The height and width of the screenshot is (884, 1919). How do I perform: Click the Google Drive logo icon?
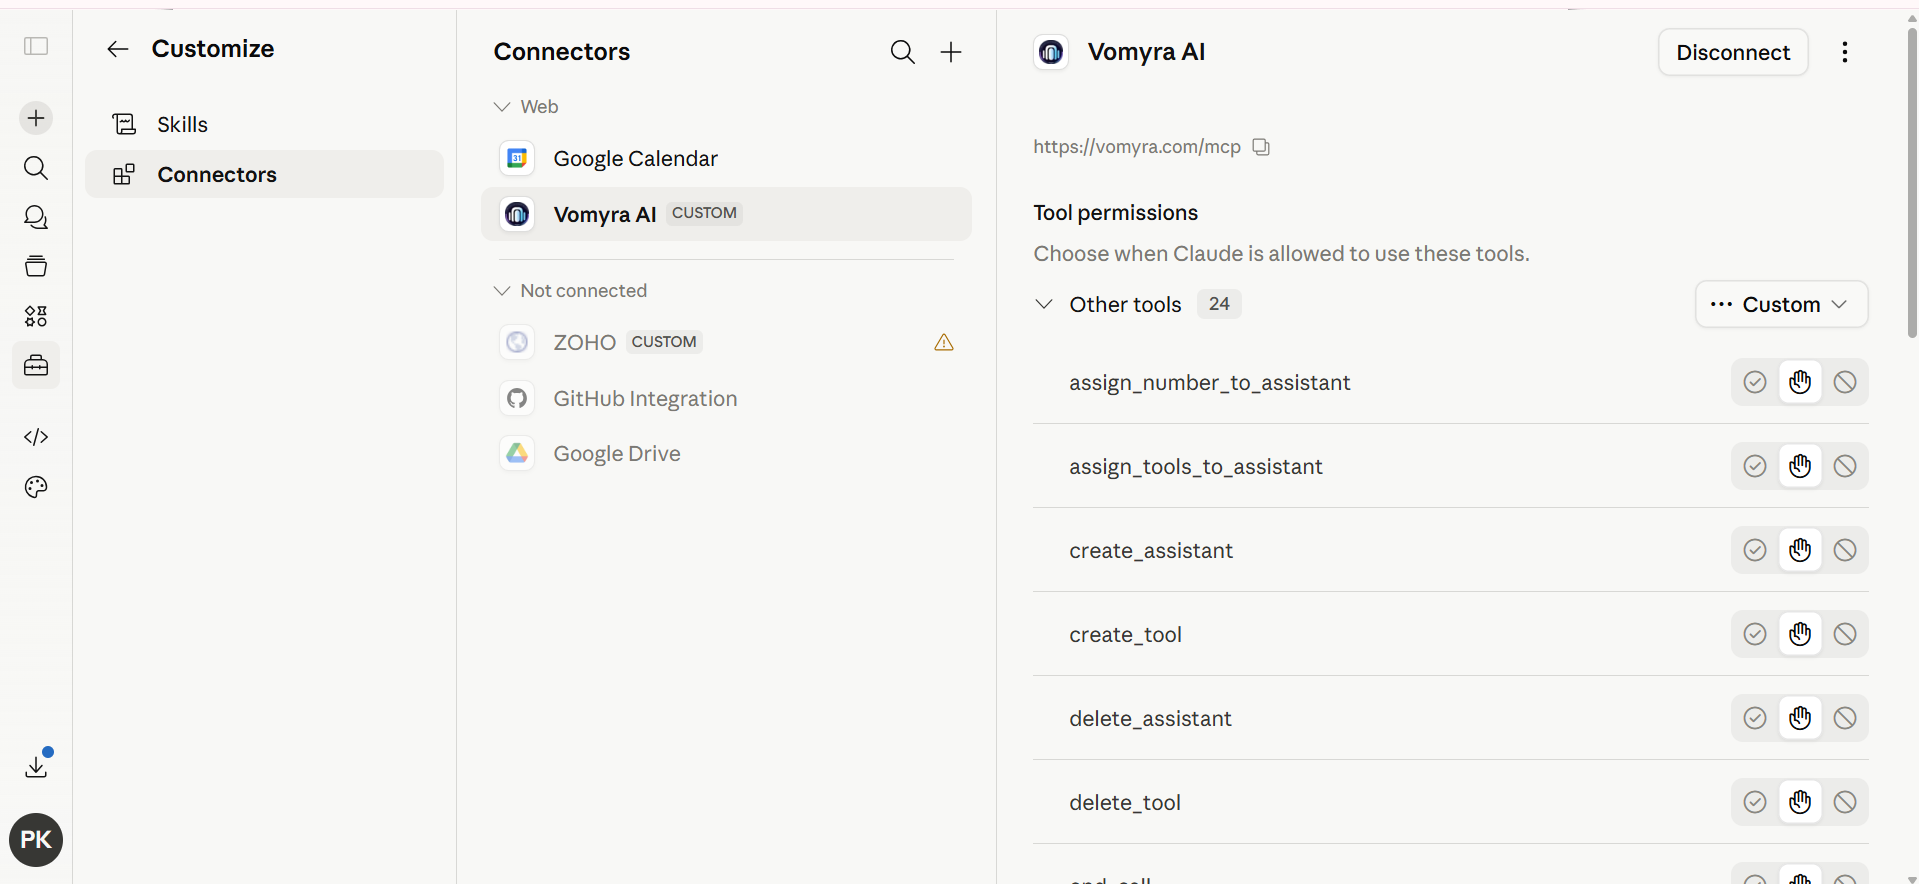pos(517,453)
